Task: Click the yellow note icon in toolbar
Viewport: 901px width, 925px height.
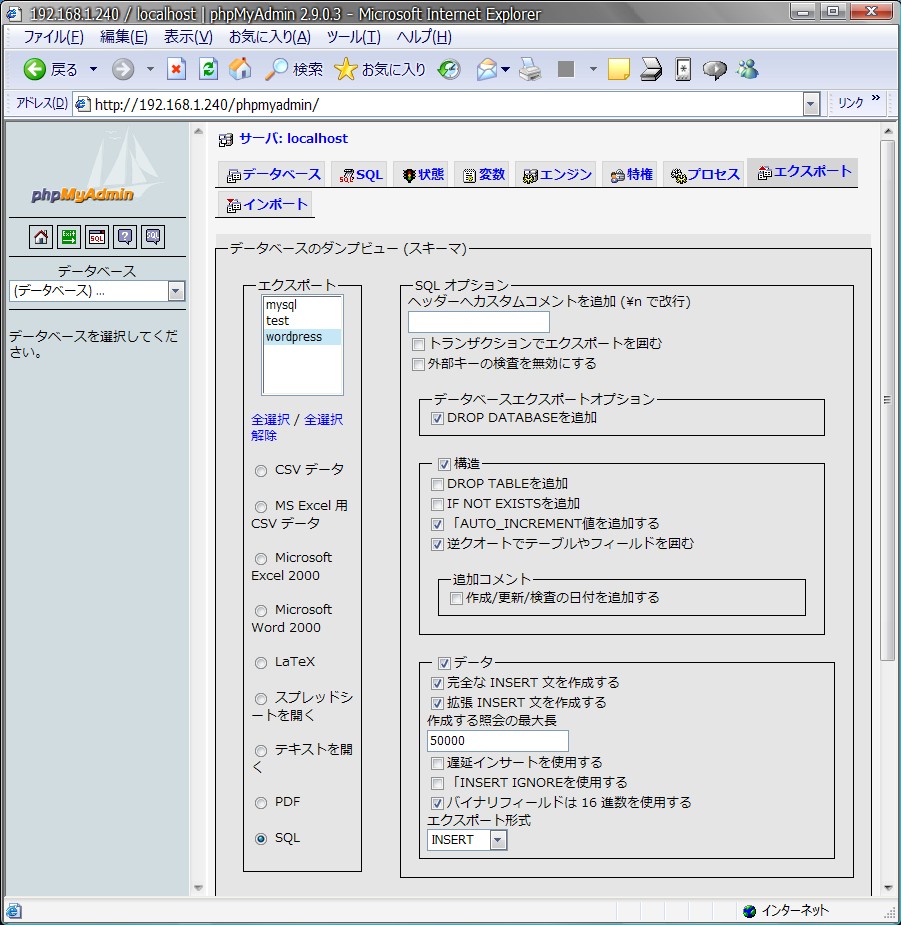Action: [x=618, y=70]
